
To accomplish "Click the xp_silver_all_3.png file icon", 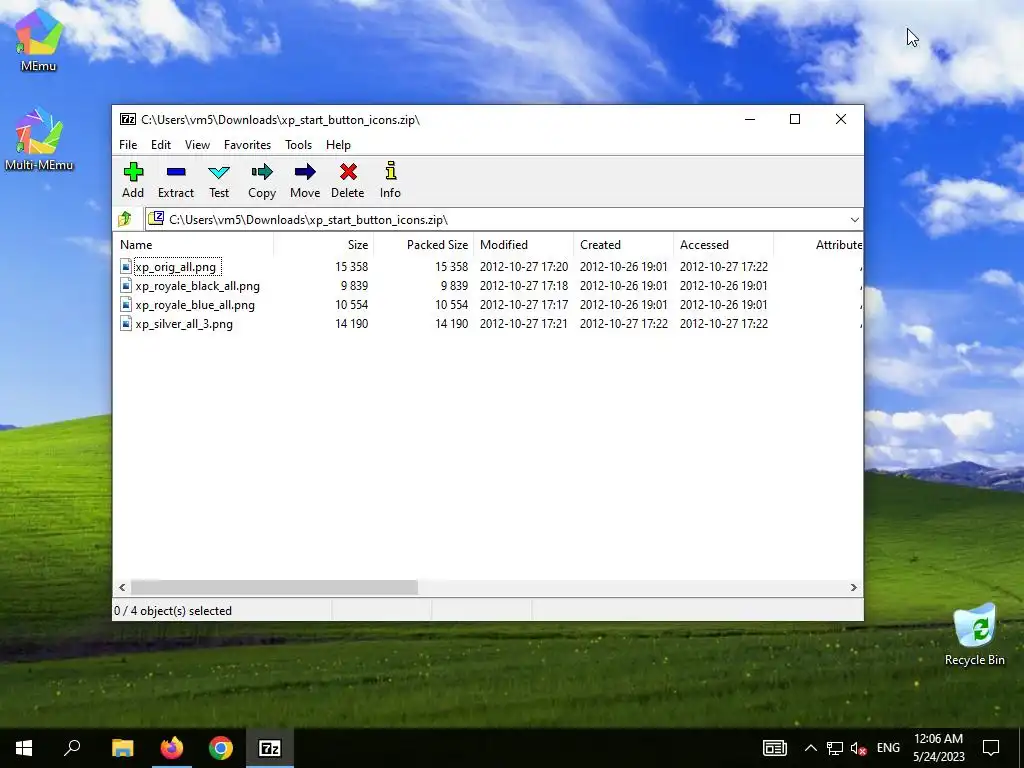I will (126, 323).
